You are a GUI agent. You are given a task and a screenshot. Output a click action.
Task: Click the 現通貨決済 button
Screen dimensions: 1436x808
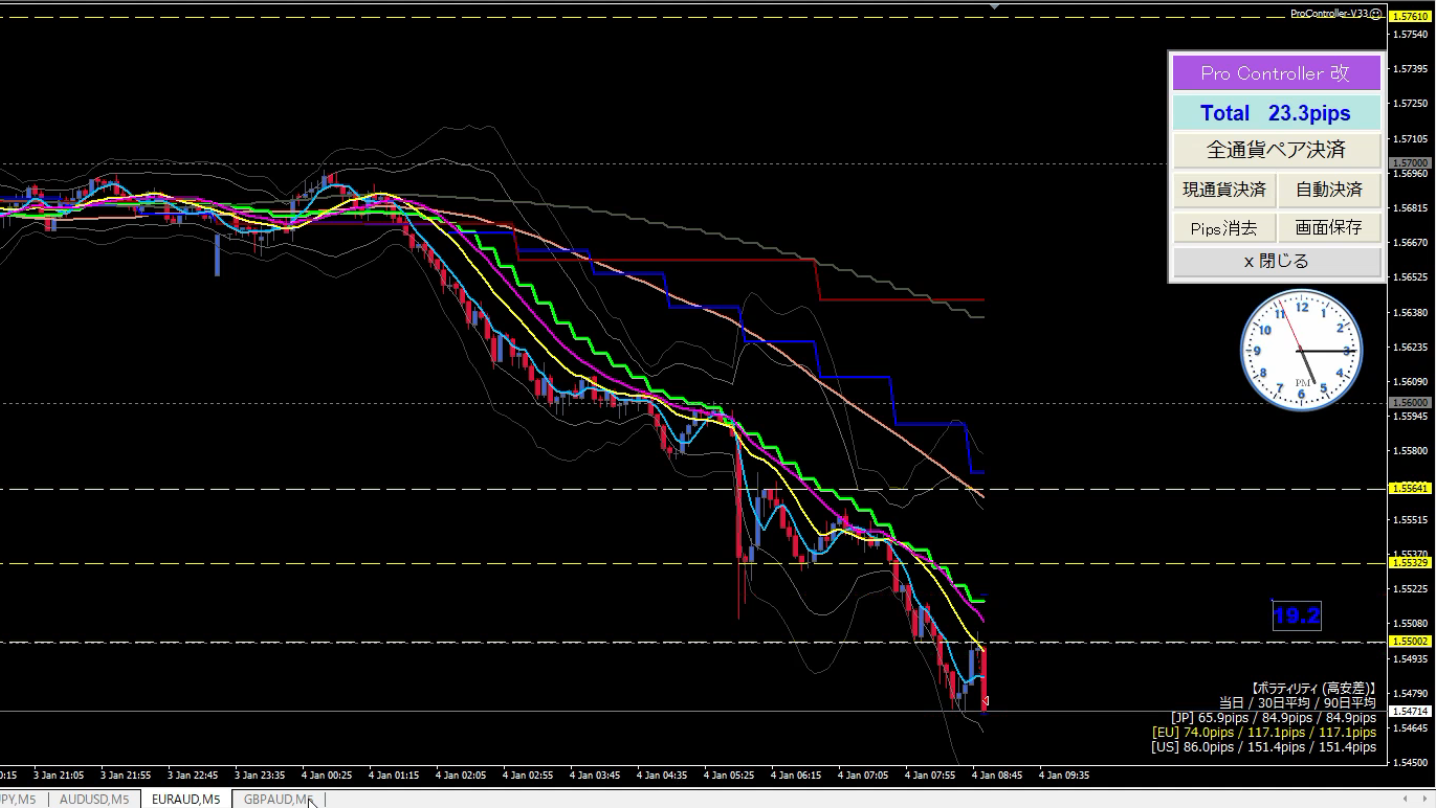pos(1224,189)
